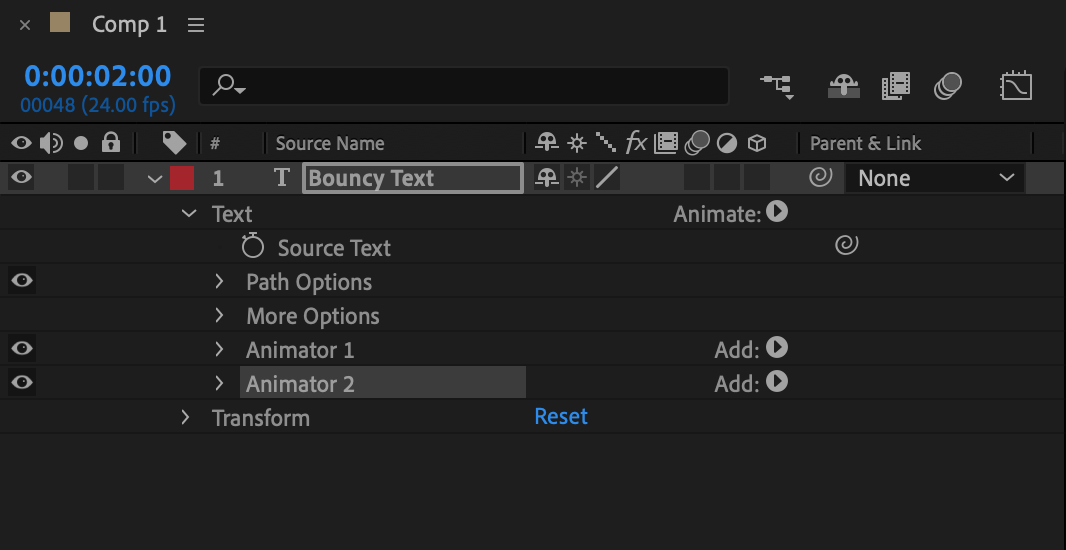This screenshot has height=550, width=1066.
Task: Open the Graph Editor
Action: [x=1016, y=86]
